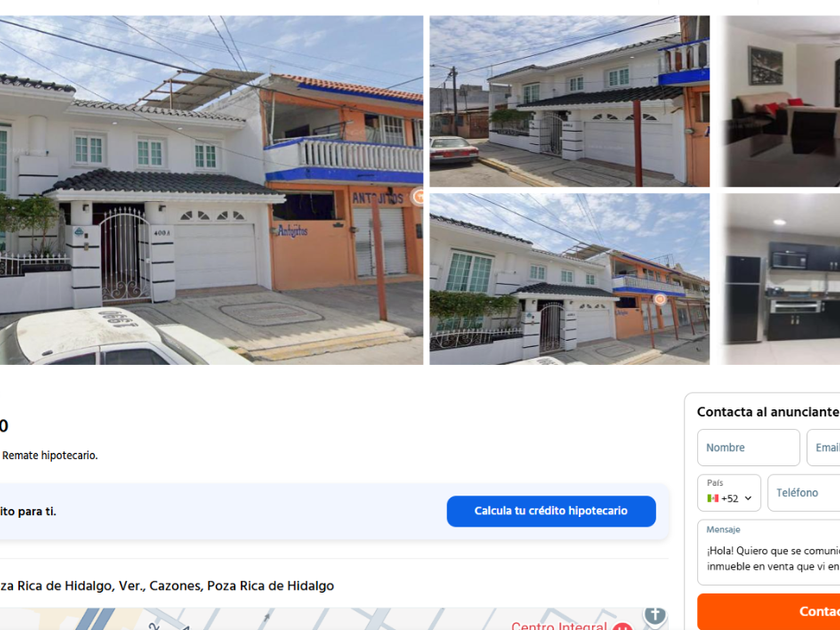840x630 pixels.
Task: Click the map area below the address
Action: pyautogui.click(x=334, y=619)
